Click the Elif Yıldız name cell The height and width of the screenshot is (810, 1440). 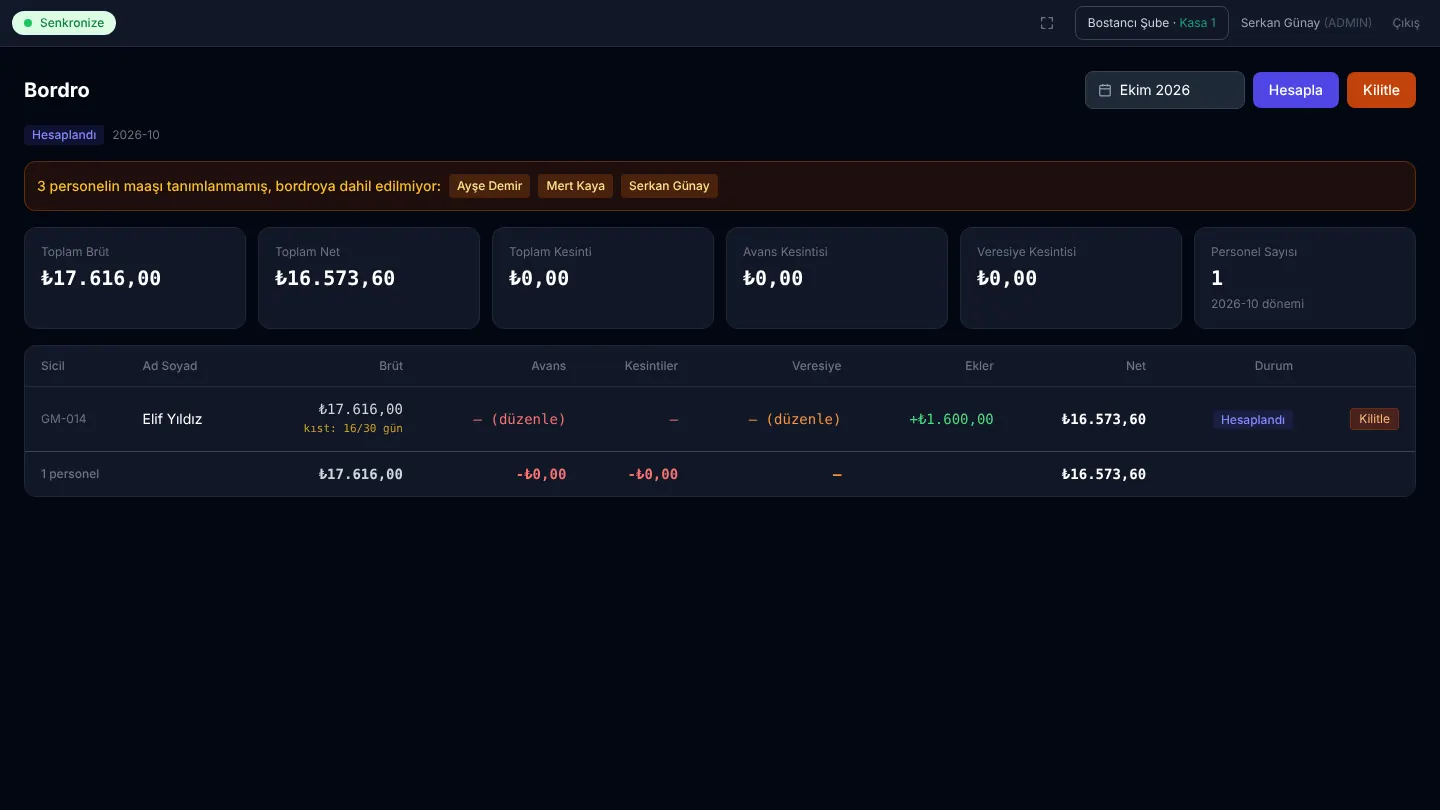tap(173, 419)
